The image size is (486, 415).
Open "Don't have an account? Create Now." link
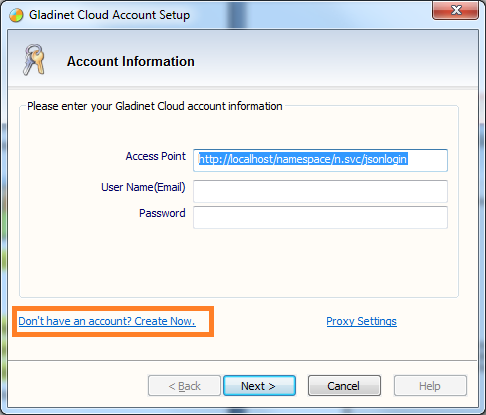click(x=107, y=321)
